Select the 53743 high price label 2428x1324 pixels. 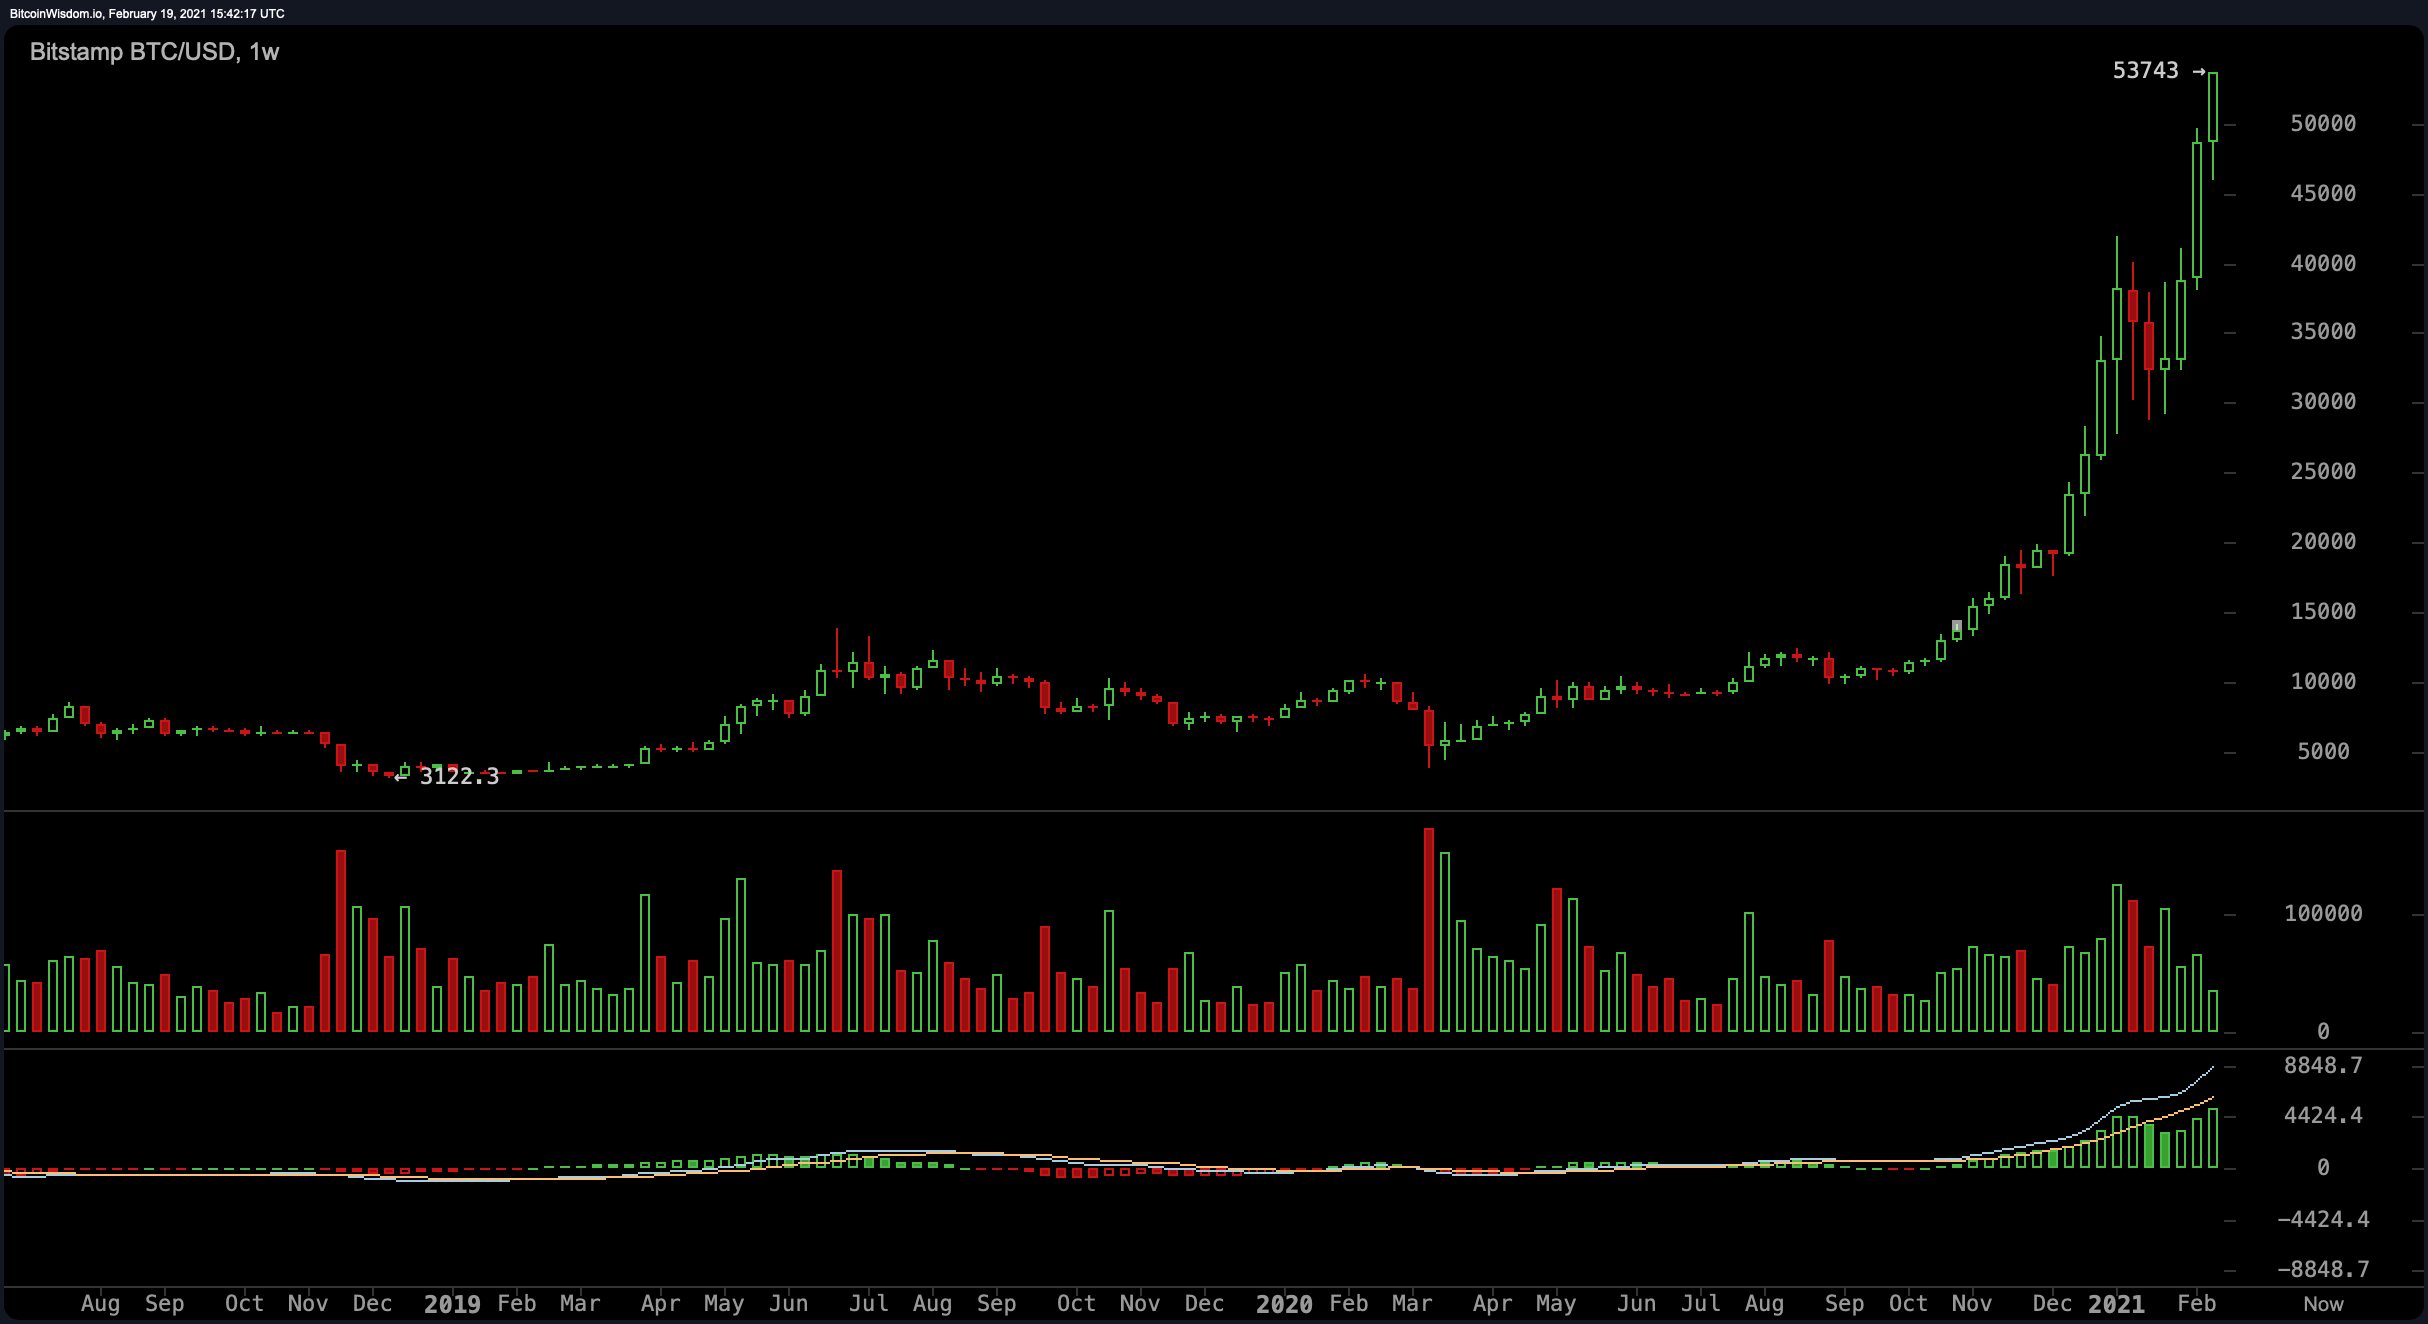[x=2145, y=71]
